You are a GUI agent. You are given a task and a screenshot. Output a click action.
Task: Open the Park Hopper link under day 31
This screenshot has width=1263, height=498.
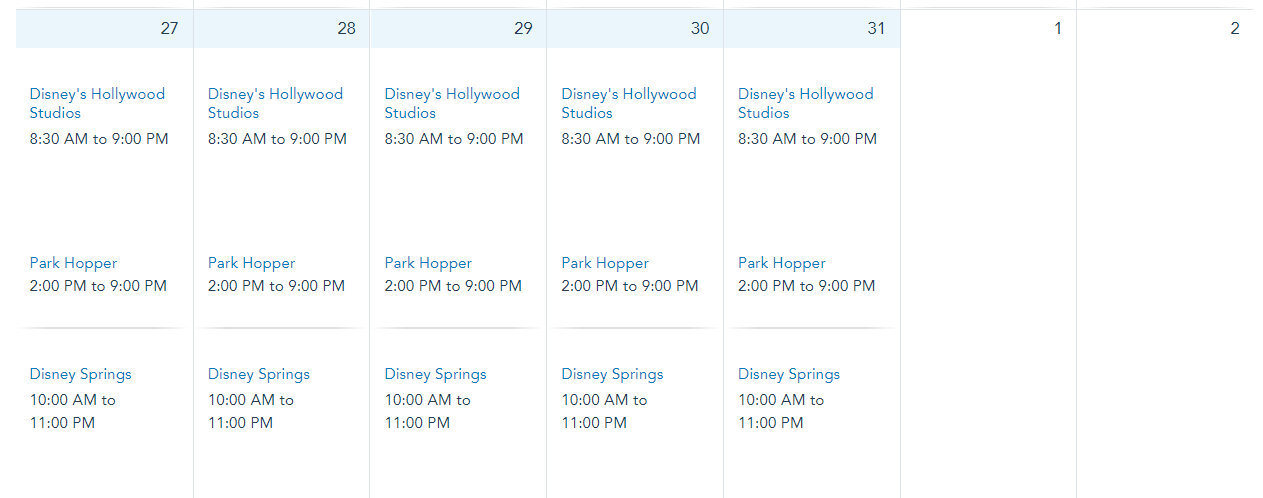point(782,263)
